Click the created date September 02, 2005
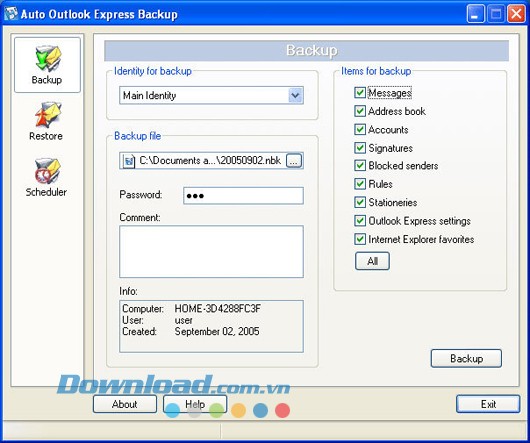This screenshot has width=530, height=443. tap(217, 331)
